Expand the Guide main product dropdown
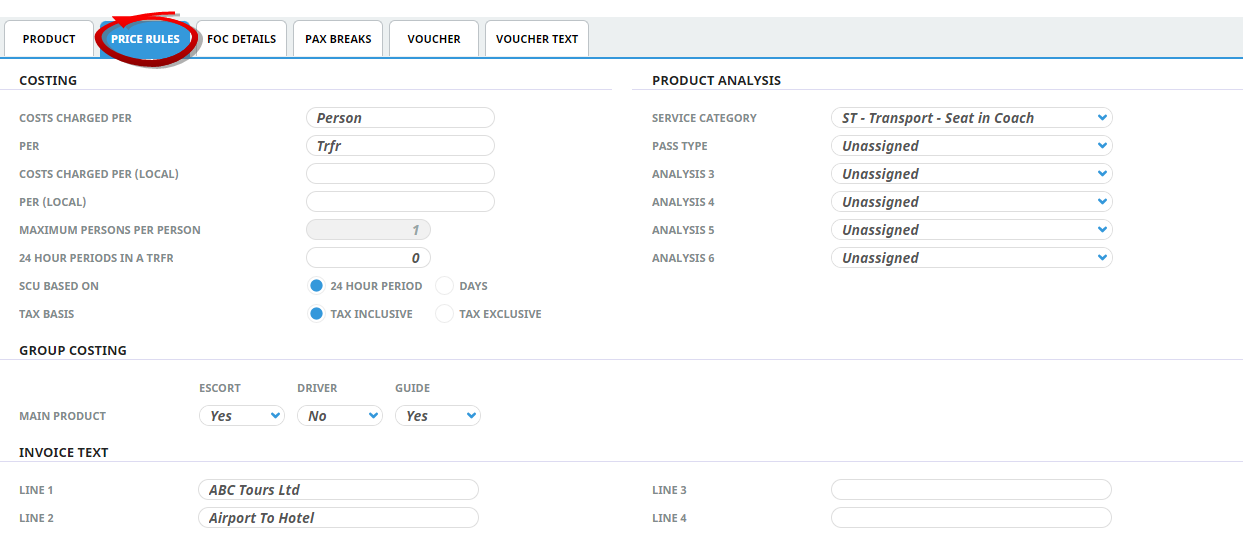This screenshot has width=1243, height=540. coord(437,416)
